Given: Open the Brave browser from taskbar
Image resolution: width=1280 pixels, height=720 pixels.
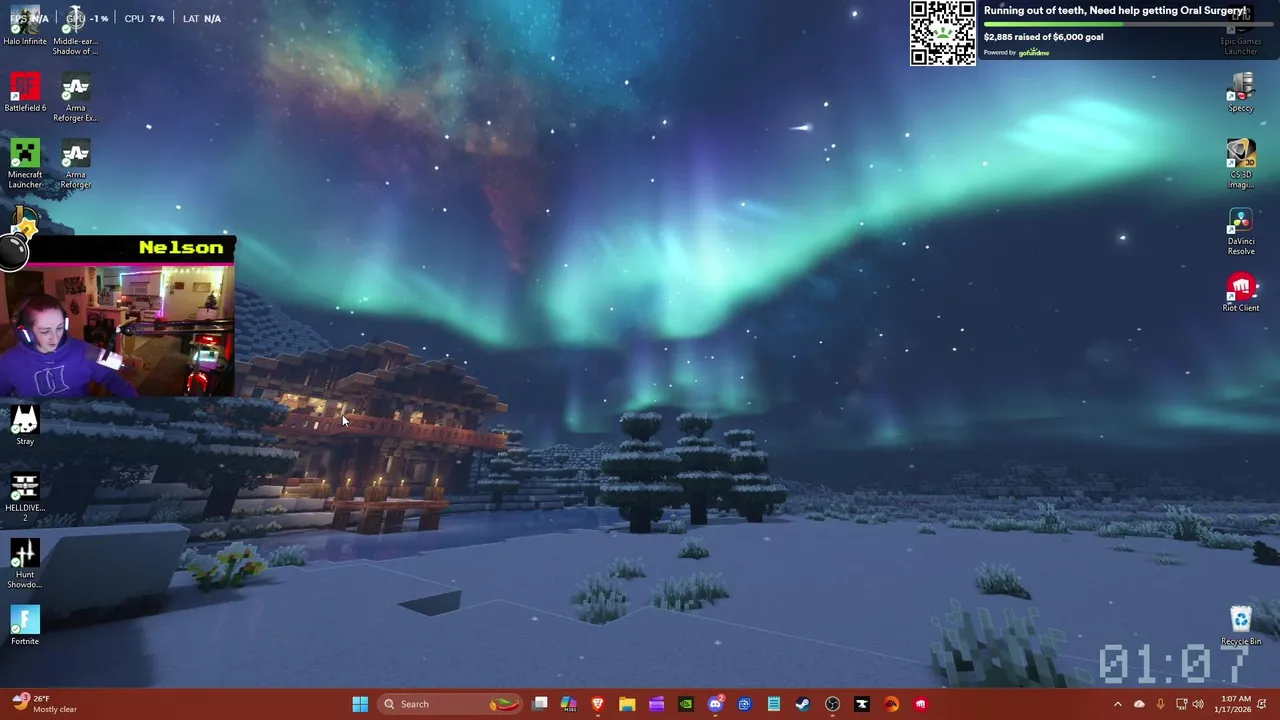Looking at the screenshot, I should [598, 704].
